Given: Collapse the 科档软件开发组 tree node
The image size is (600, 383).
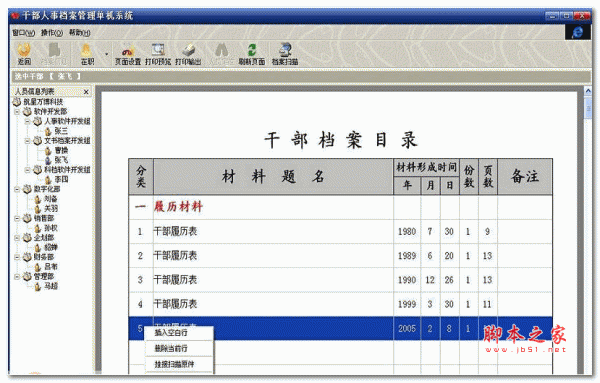Looking at the screenshot, I should click(27, 169).
